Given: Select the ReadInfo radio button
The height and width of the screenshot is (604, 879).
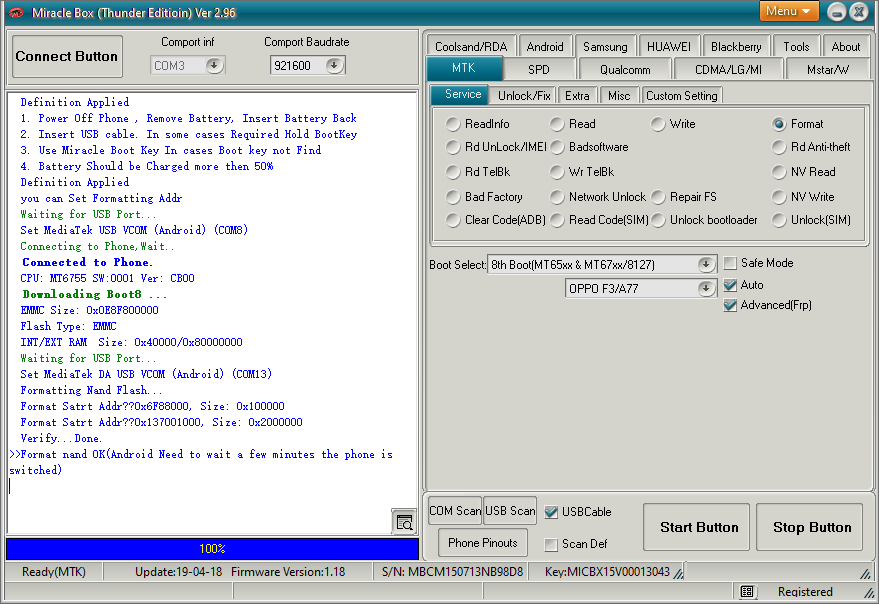Looking at the screenshot, I should (x=453, y=124).
